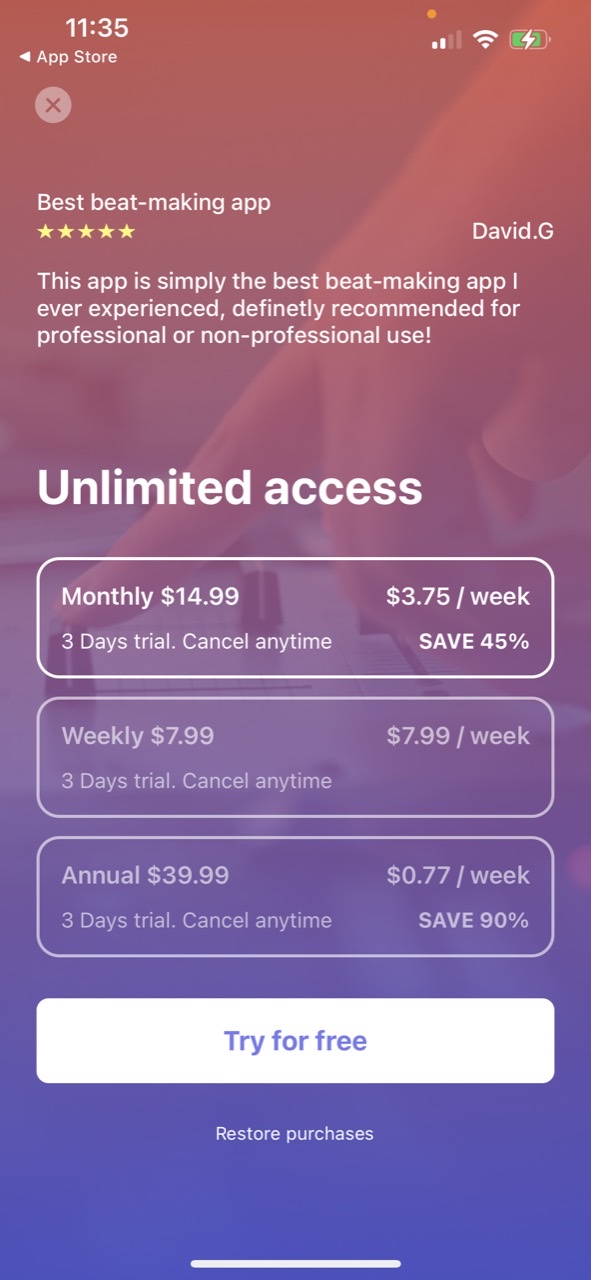Tap the orange microphone indicator dot
The image size is (591, 1280).
tap(431, 14)
